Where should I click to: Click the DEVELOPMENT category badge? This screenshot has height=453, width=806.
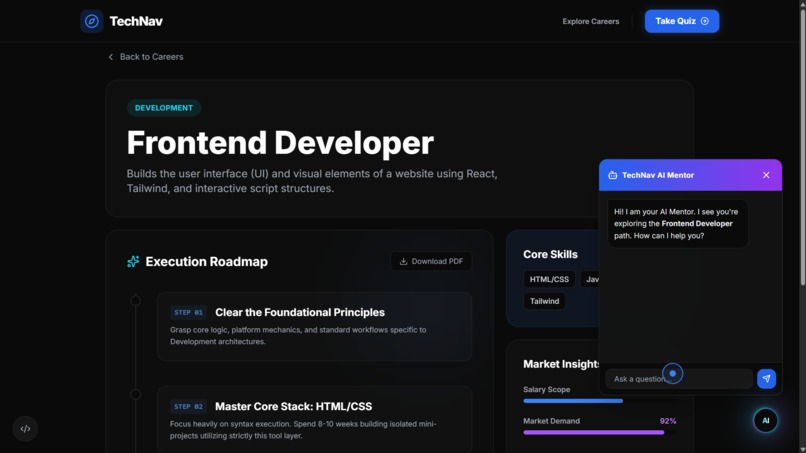(x=164, y=108)
